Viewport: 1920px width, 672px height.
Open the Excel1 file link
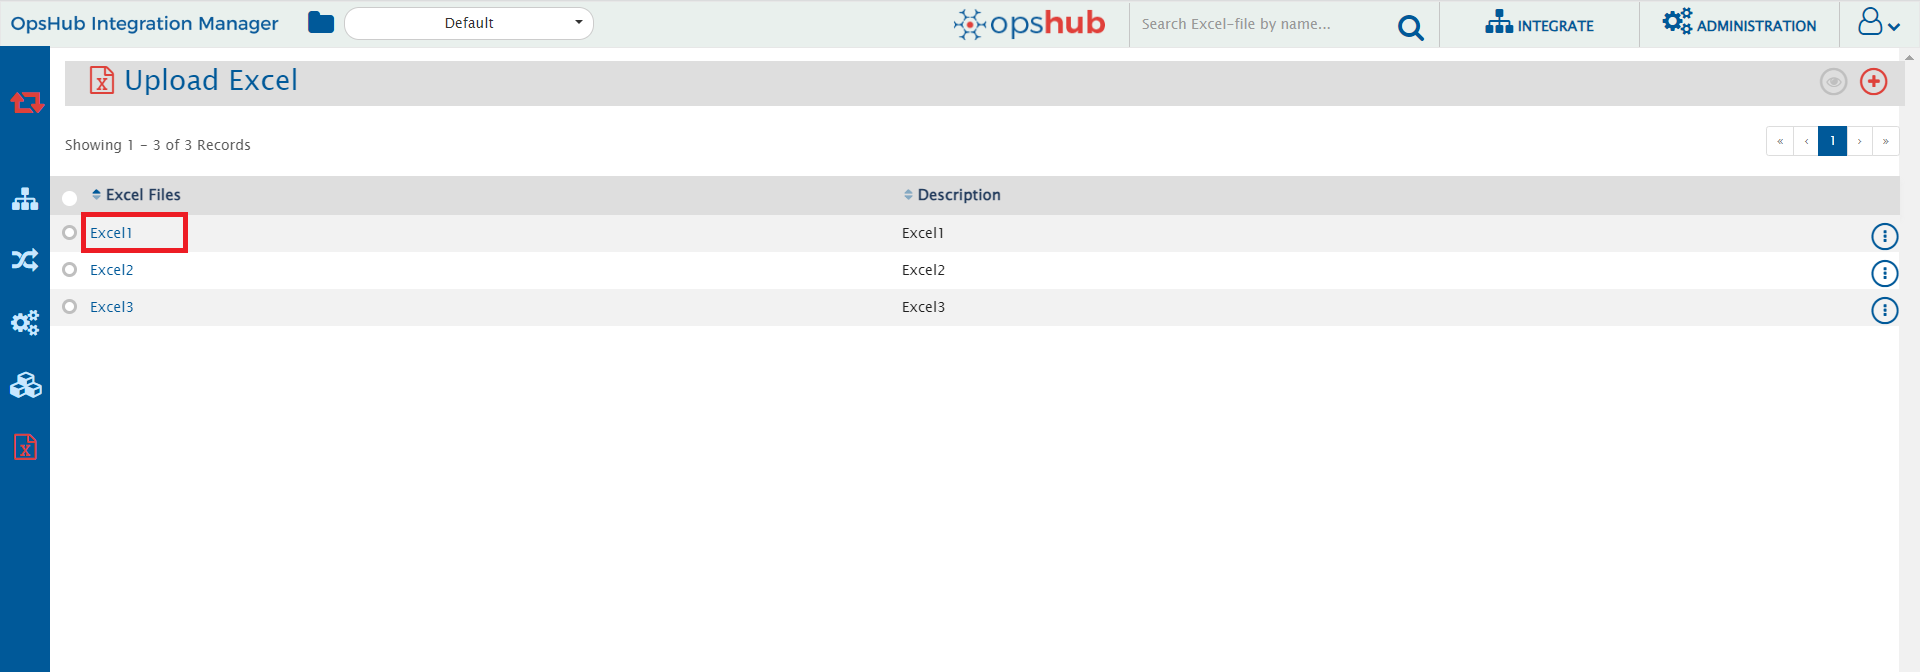(x=111, y=233)
